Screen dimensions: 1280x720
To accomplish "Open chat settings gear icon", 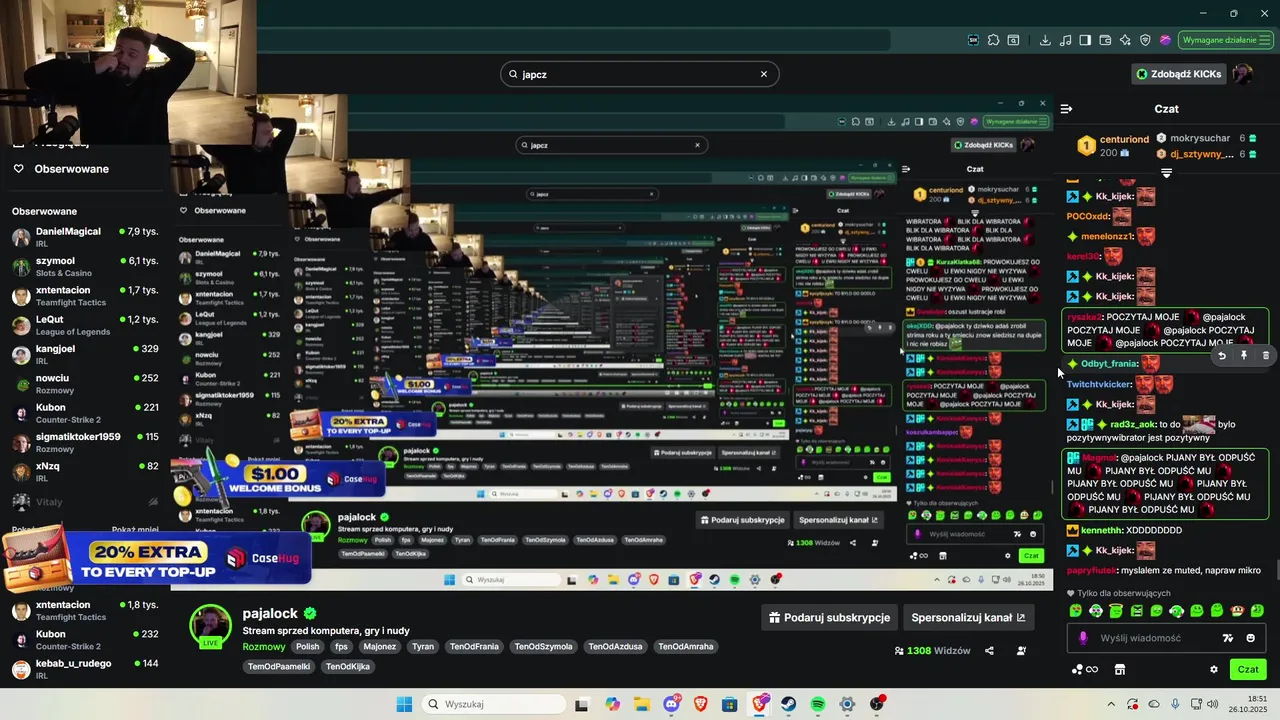I will coord(1214,670).
